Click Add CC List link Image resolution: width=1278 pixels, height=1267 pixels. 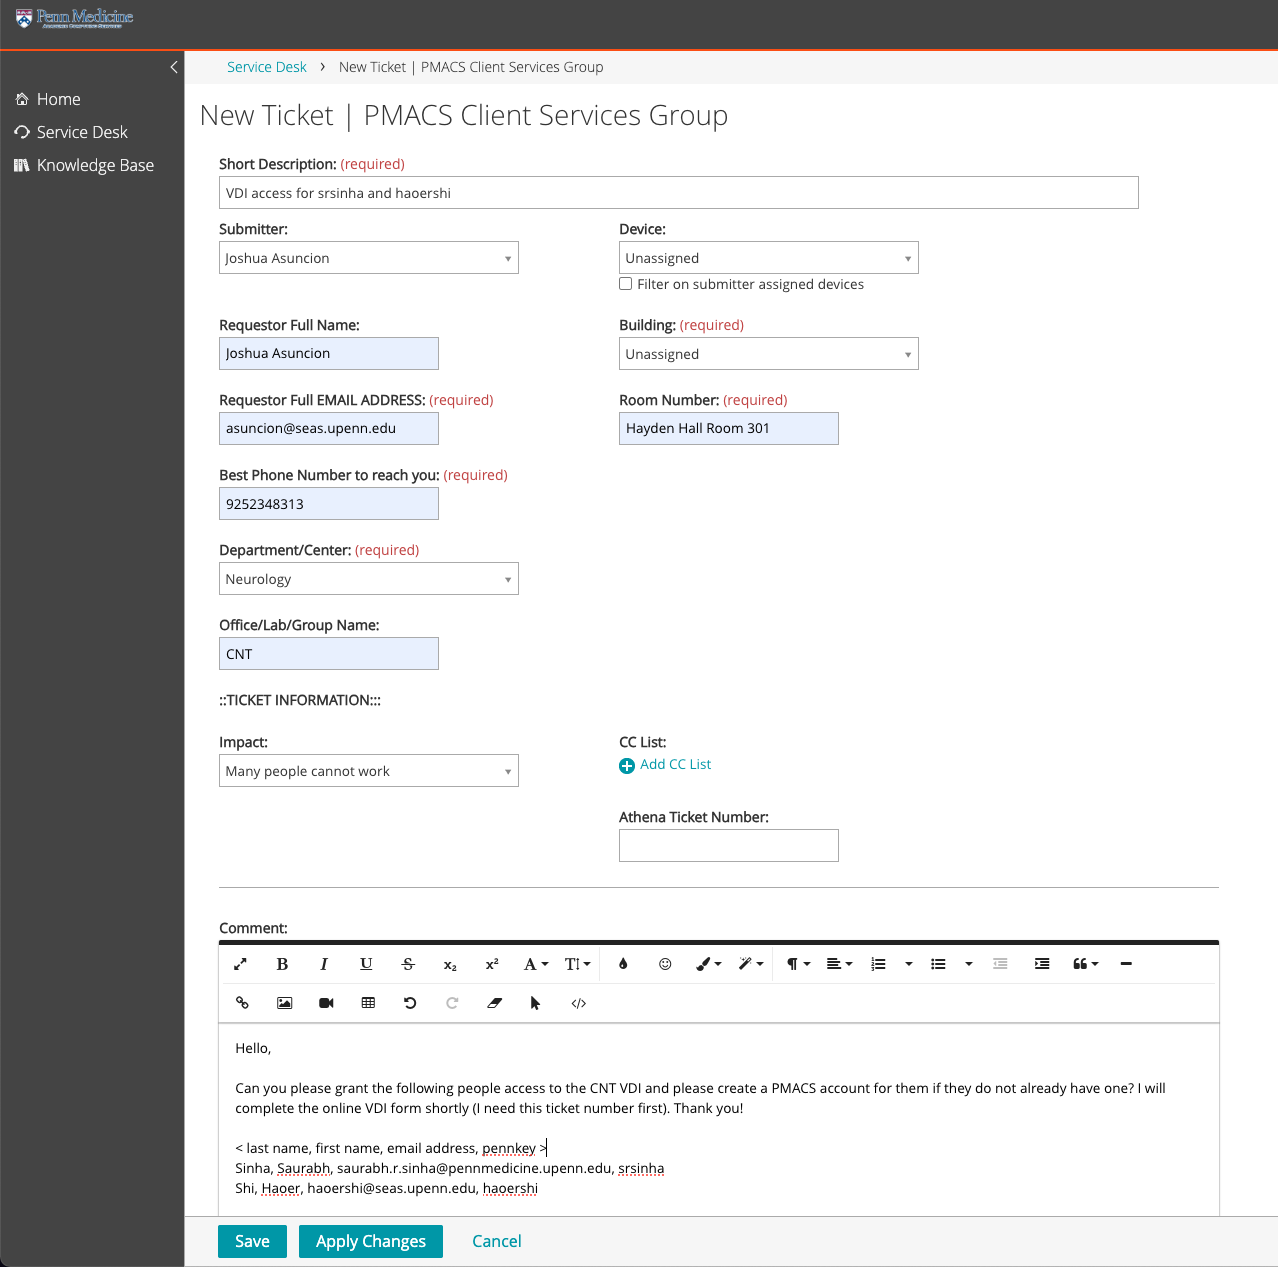665,765
